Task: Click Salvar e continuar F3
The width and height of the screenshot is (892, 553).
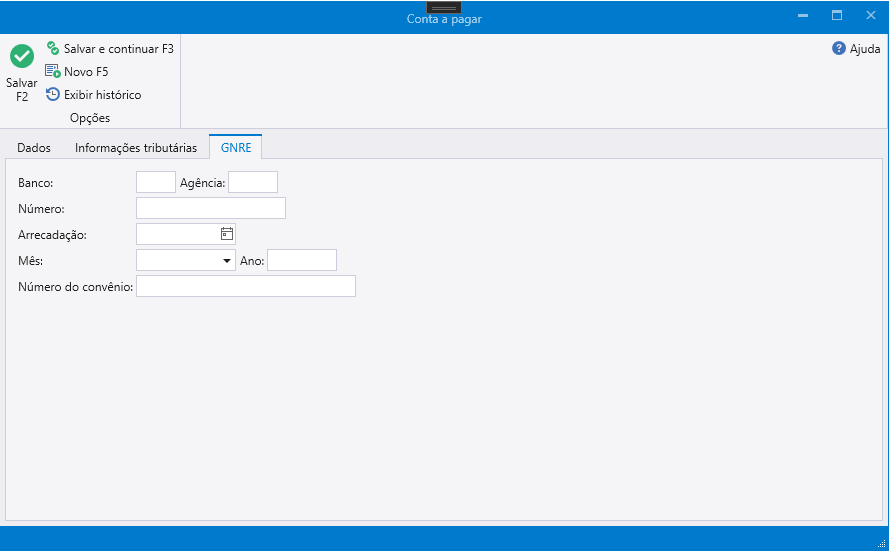Action: (x=110, y=48)
